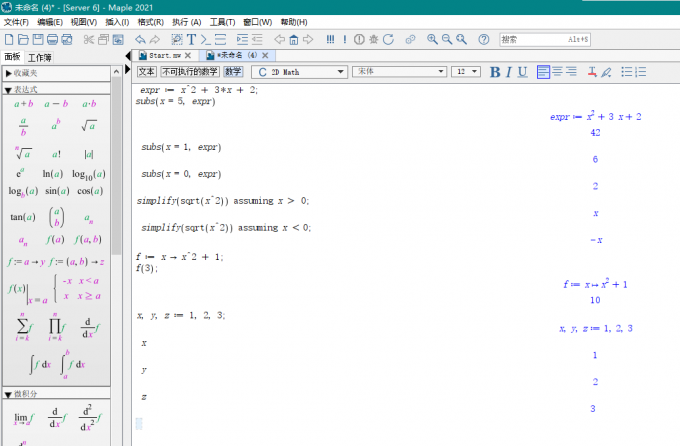The height and width of the screenshot is (446, 680).
Task: Toggle bulleted list formatting
Action: point(626,72)
